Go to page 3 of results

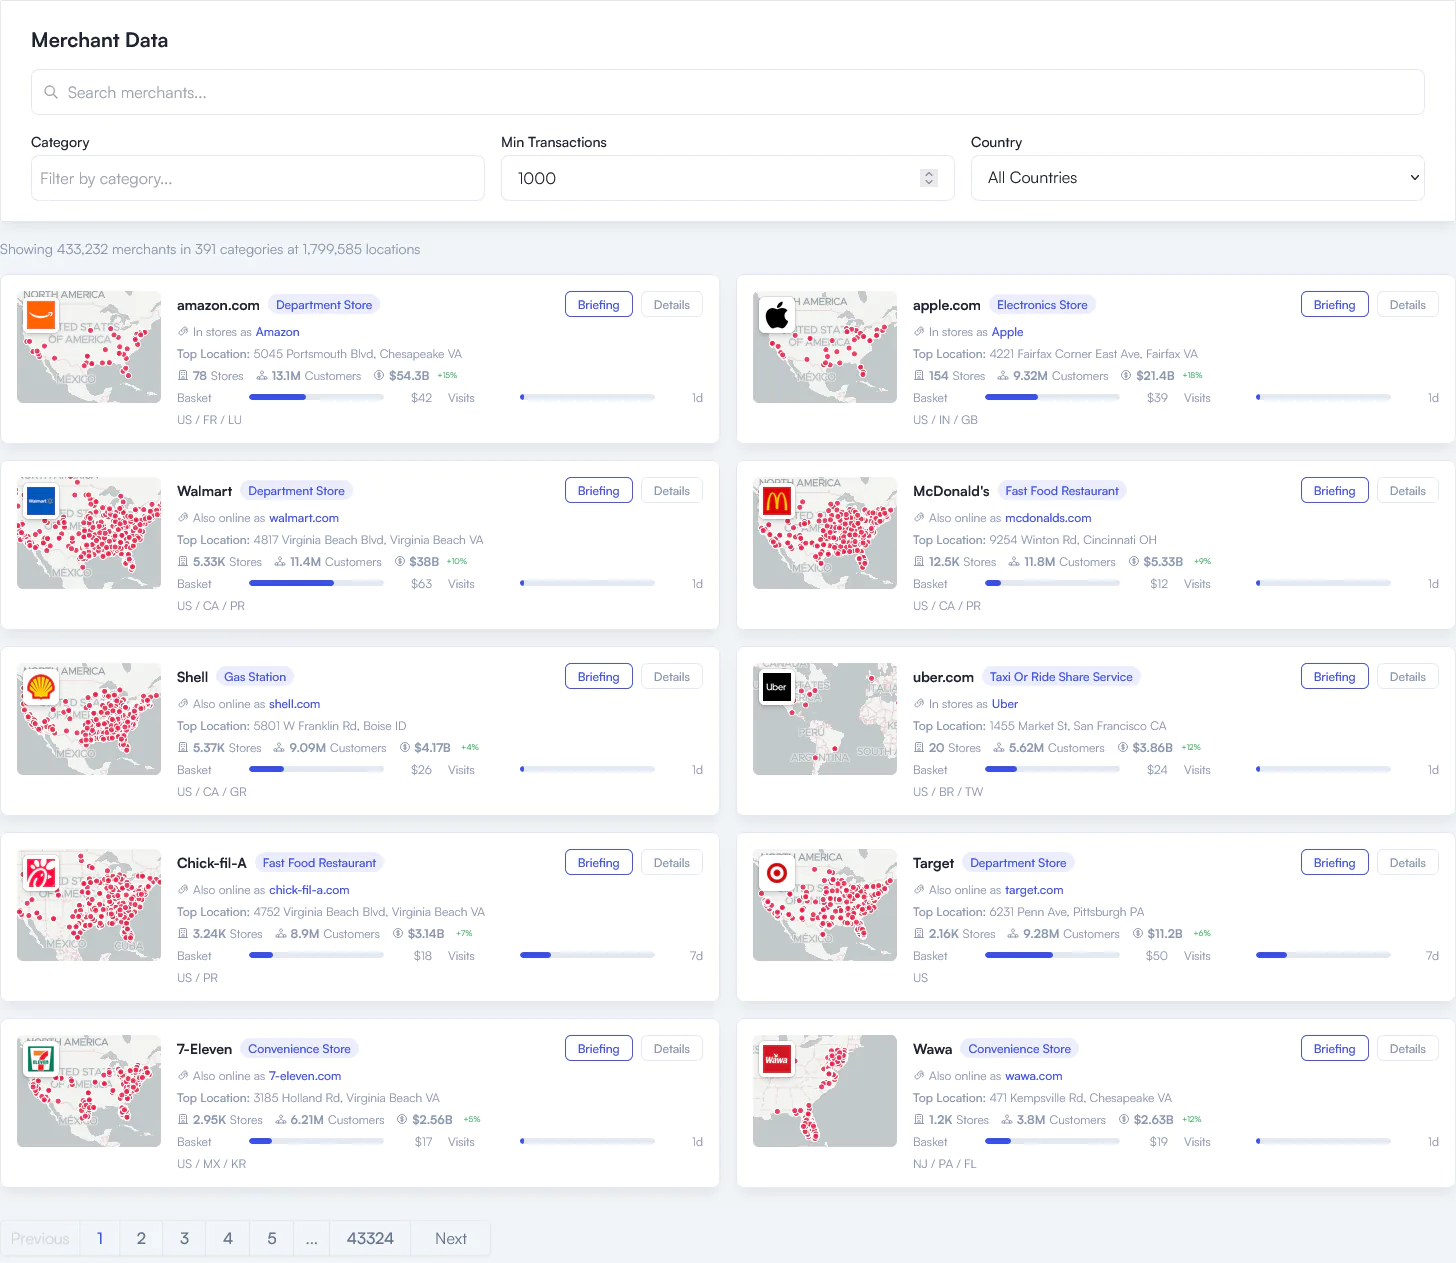(x=184, y=1238)
